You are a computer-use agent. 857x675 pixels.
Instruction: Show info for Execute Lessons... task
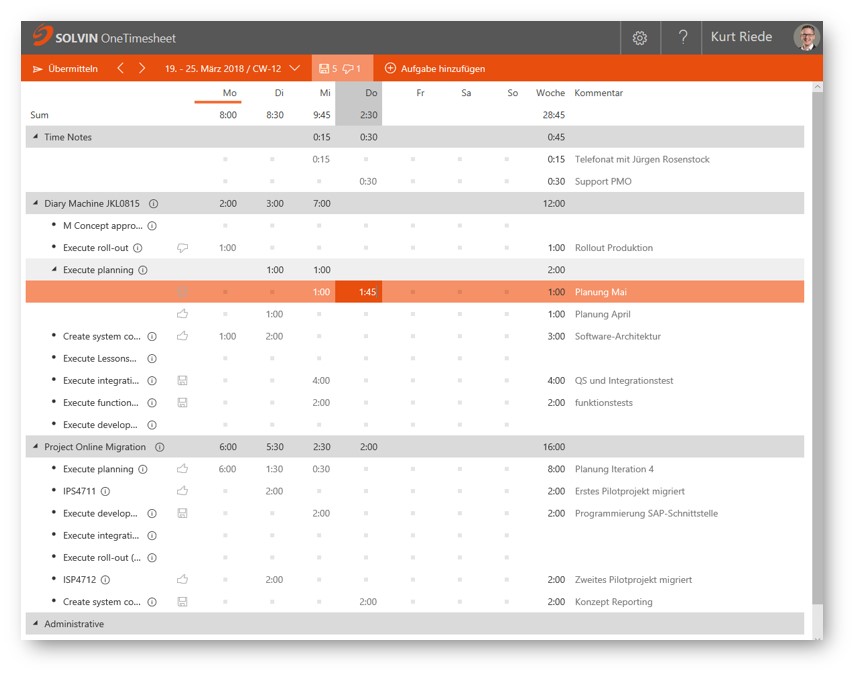[x=152, y=359]
